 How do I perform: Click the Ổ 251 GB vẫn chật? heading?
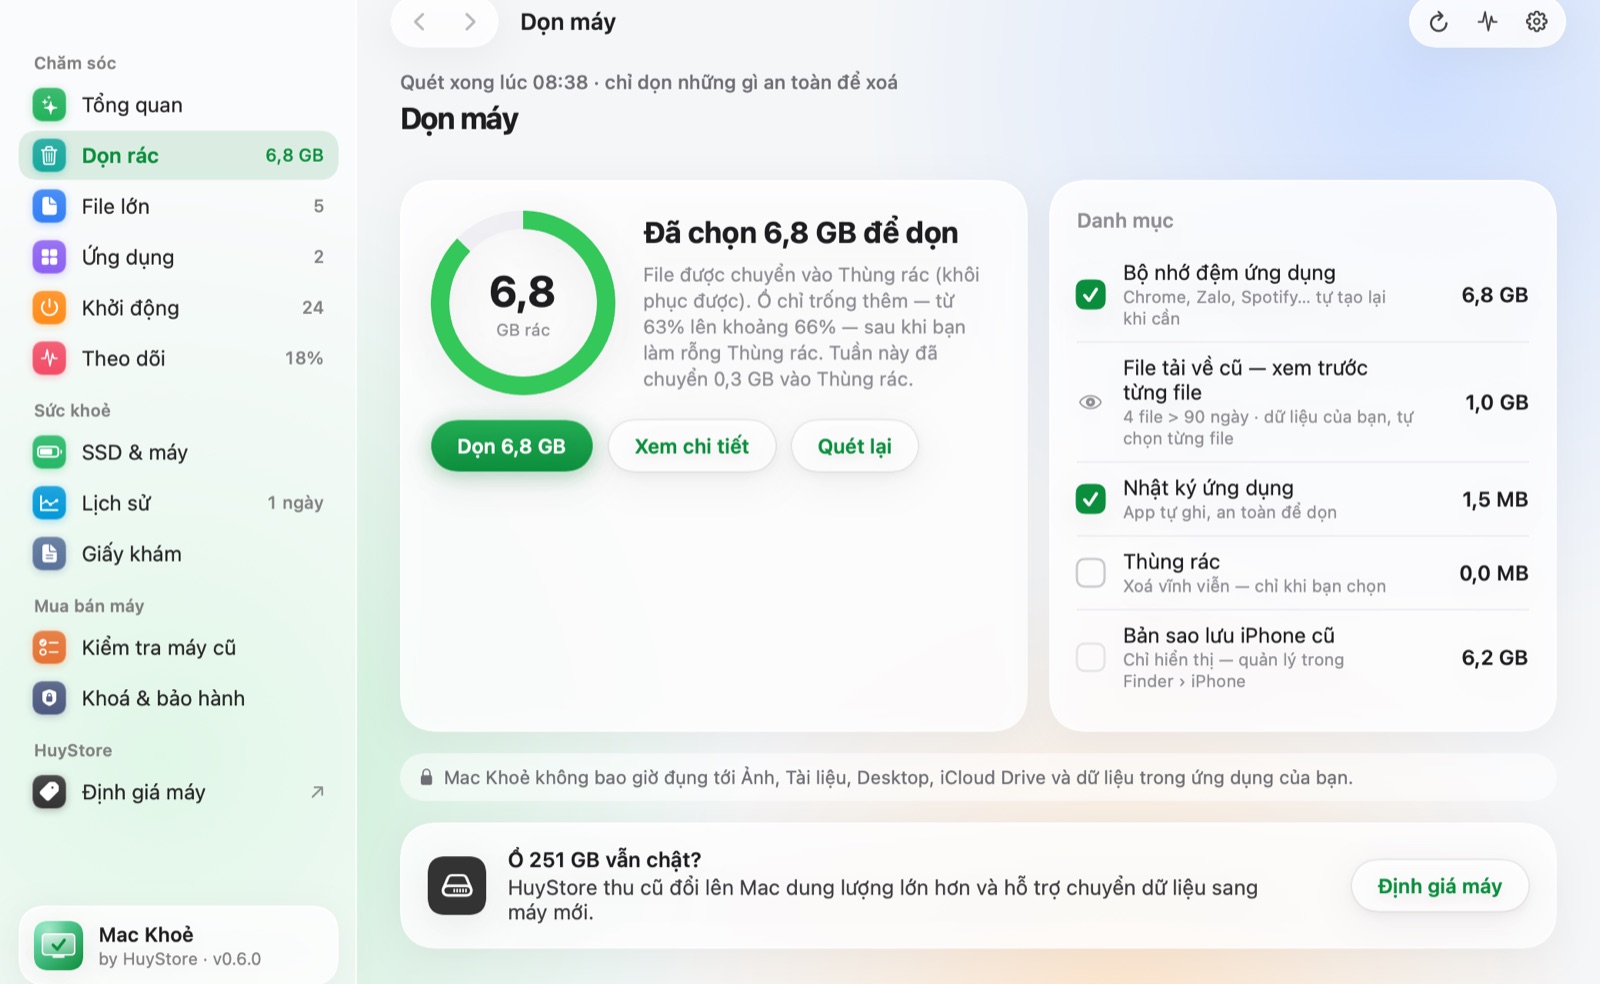[x=604, y=859]
